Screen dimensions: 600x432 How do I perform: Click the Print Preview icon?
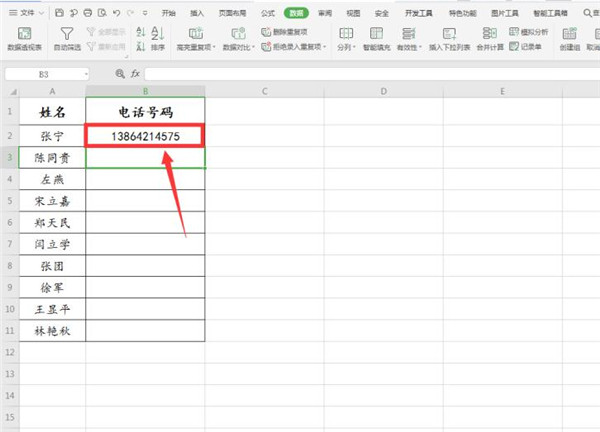point(102,13)
